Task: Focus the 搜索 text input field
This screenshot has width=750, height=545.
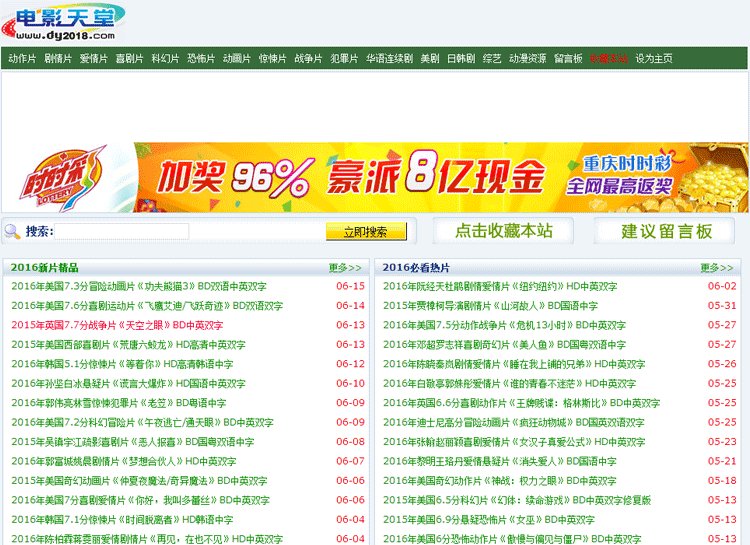Action: pos(122,232)
